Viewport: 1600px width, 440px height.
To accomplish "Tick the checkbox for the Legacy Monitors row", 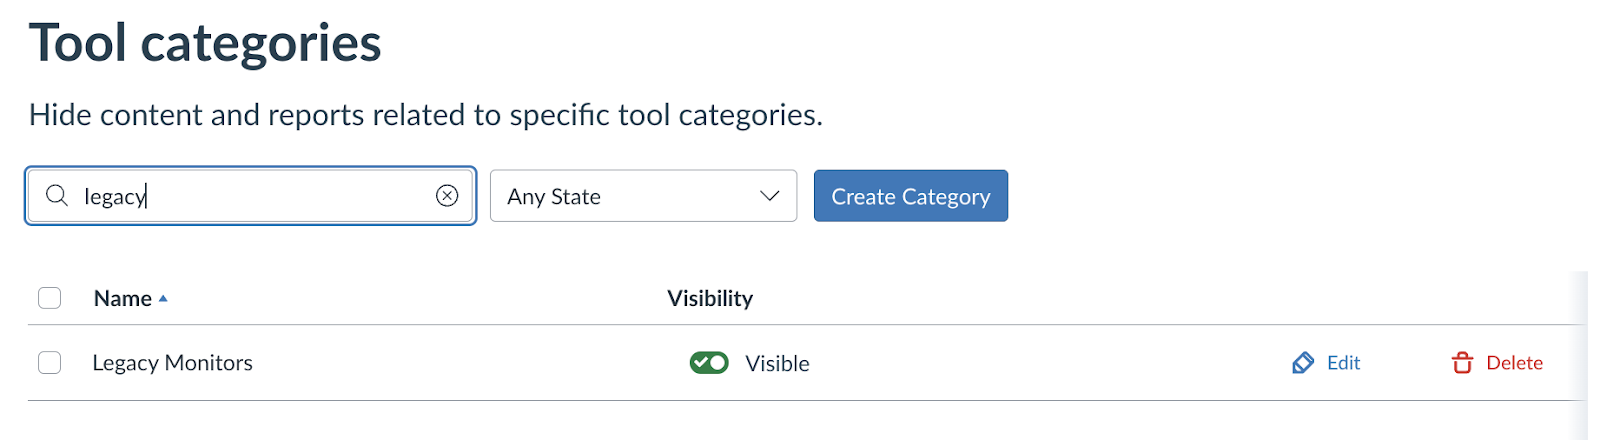I will [x=50, y=363].
